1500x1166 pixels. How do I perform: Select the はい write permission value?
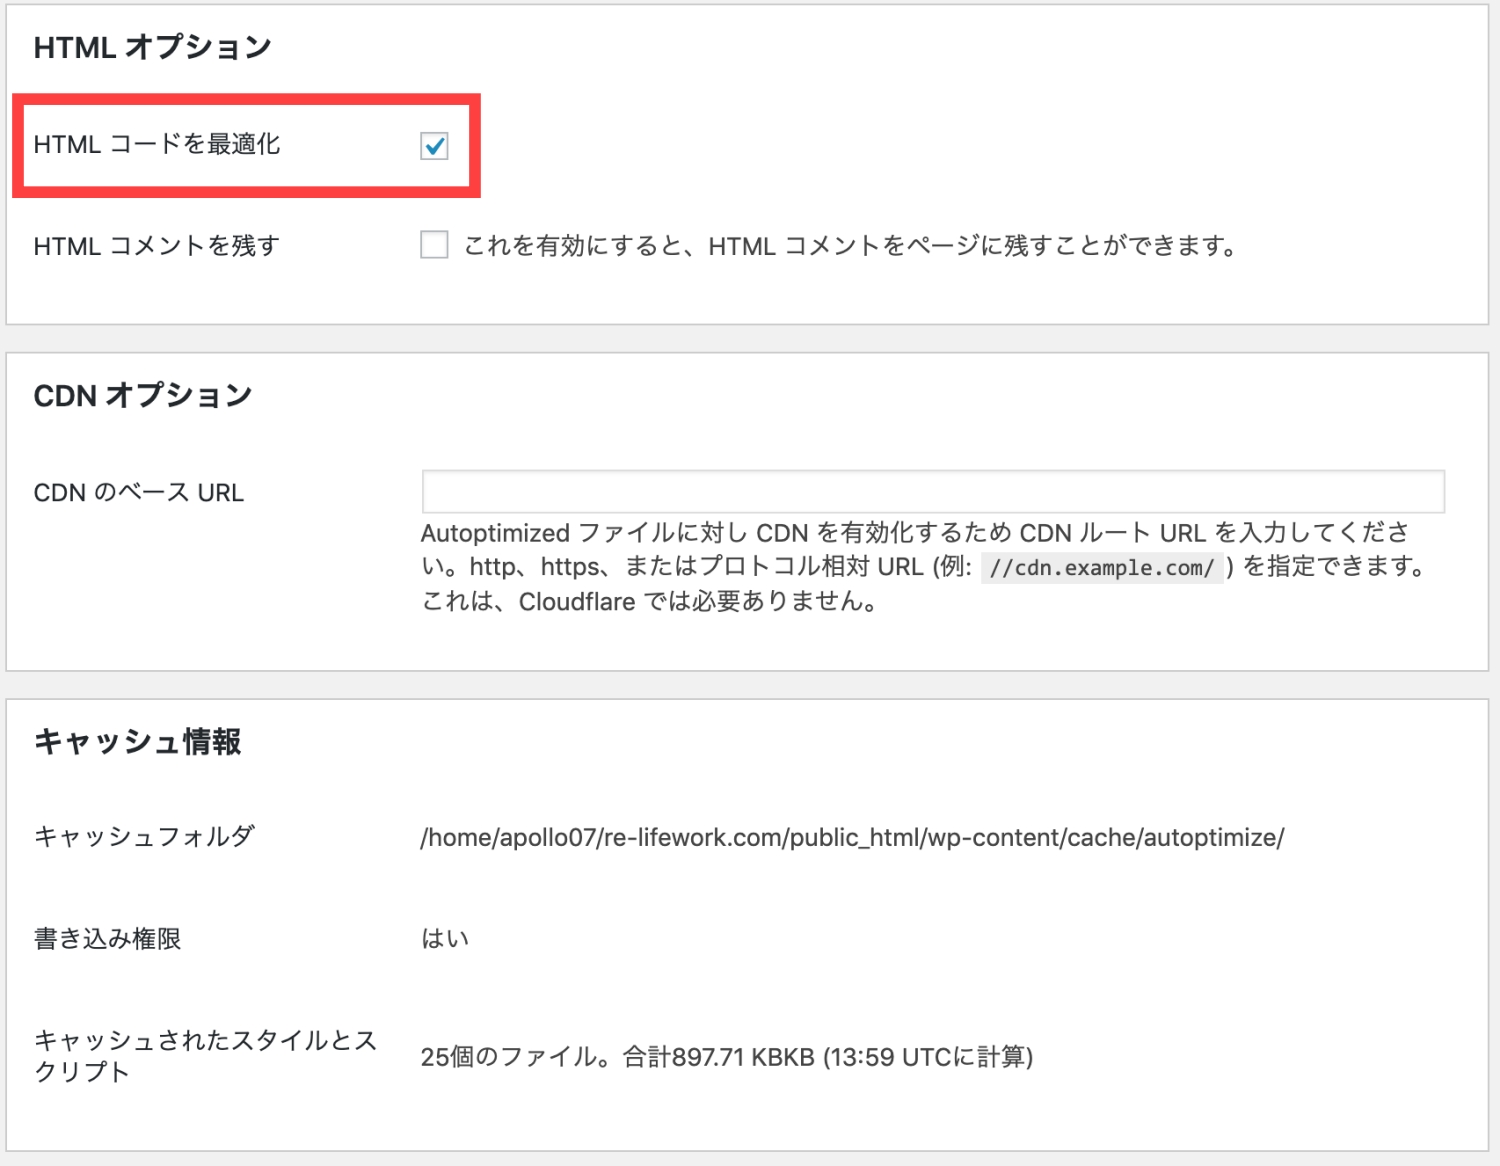pyautogui.click(x=445, y=939)
